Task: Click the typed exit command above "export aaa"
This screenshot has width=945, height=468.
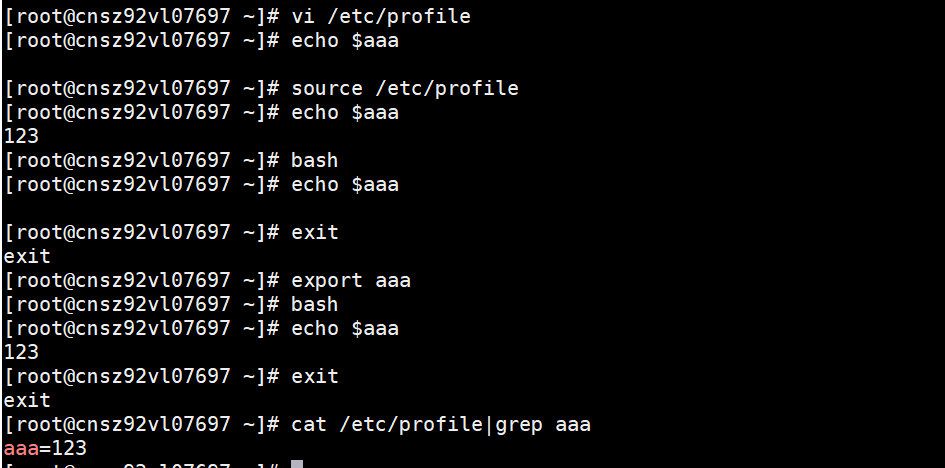Action: pos(314,232)
